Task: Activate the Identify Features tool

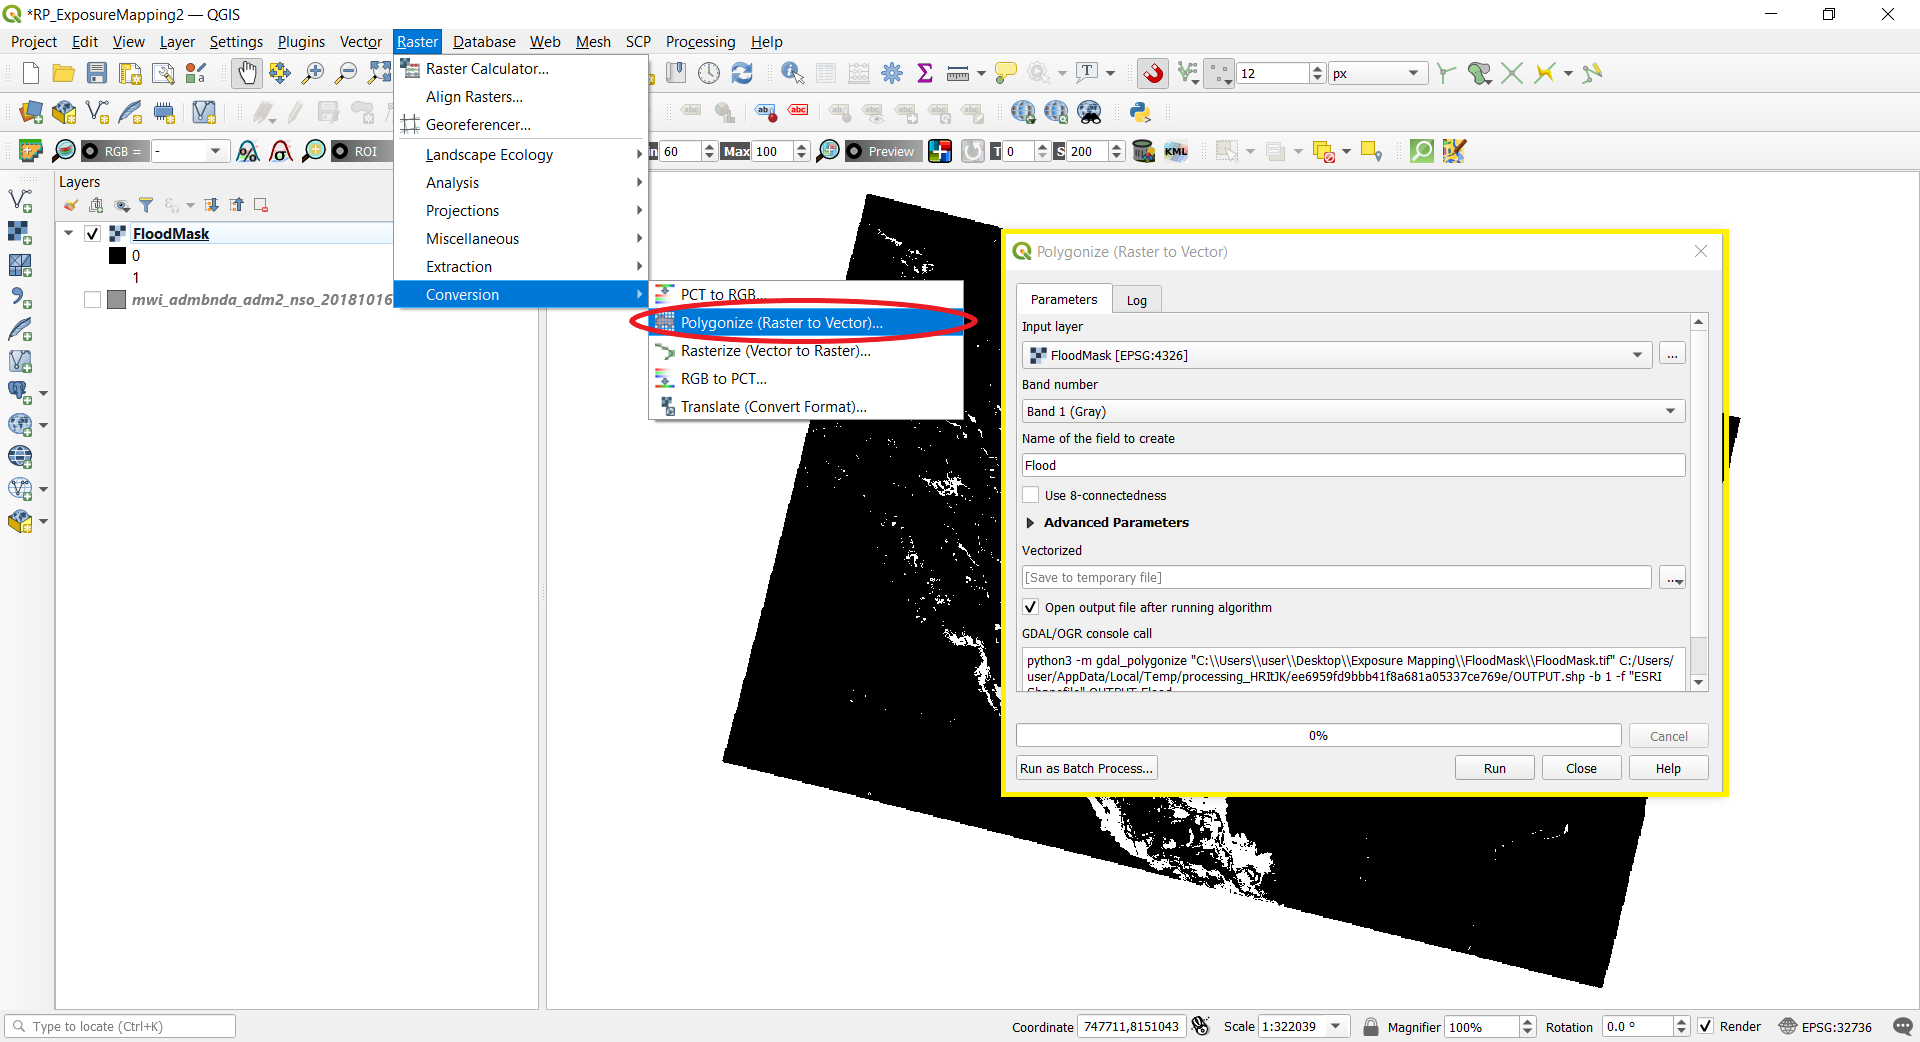Action: pyautogui.click(x=792, y=72)
